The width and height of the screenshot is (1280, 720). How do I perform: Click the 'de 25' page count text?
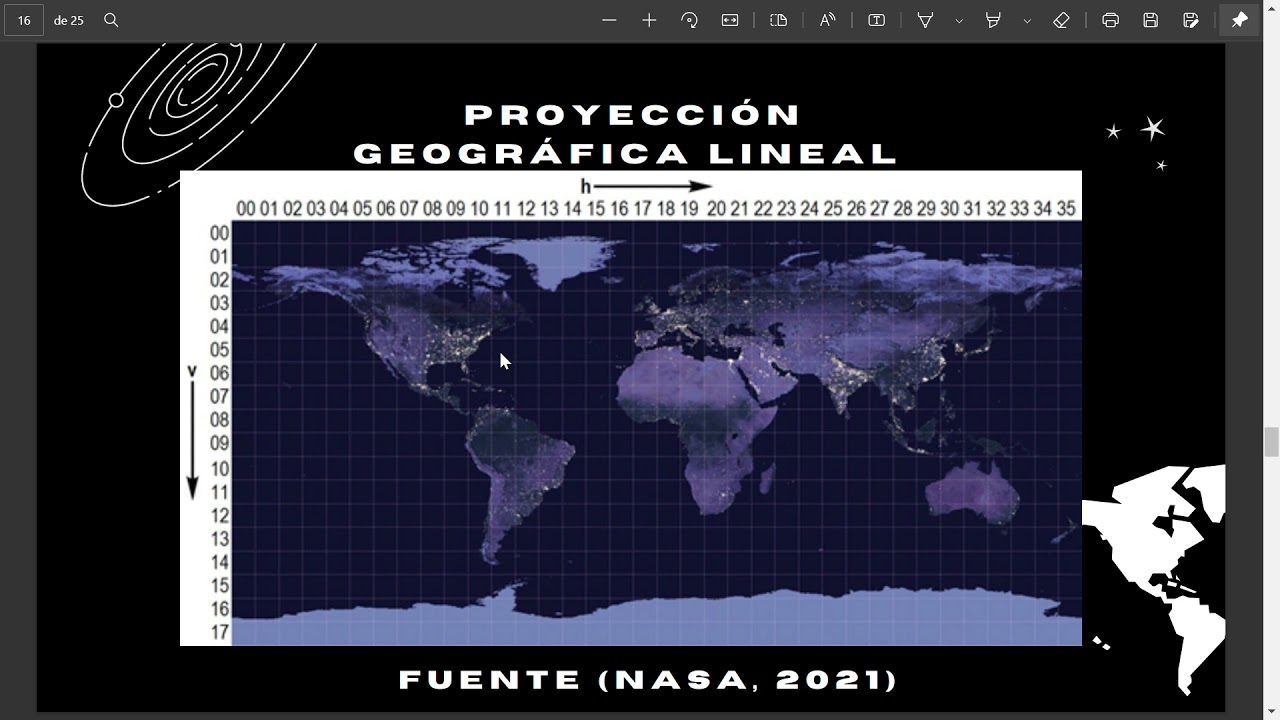pyautogui.click(x=69, y=20)
